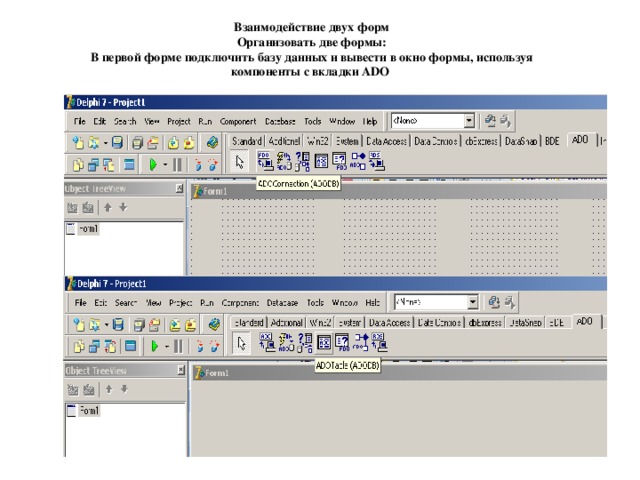640x480 pixels.
Task: Select ADOStoredProc component in lower Delphi window
Action: [x=361, y=342]
